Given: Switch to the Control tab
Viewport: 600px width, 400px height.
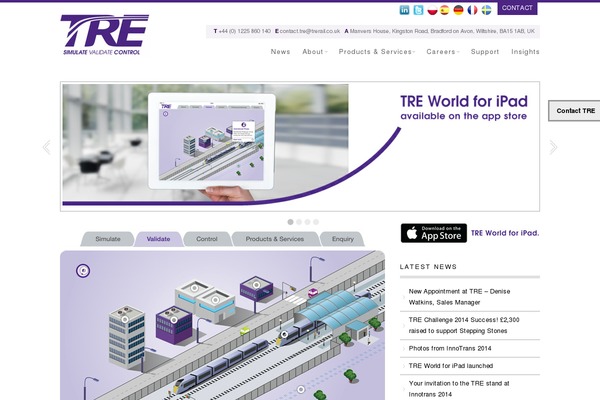Looking at the screenshot, I should click(x=207, y=239).
